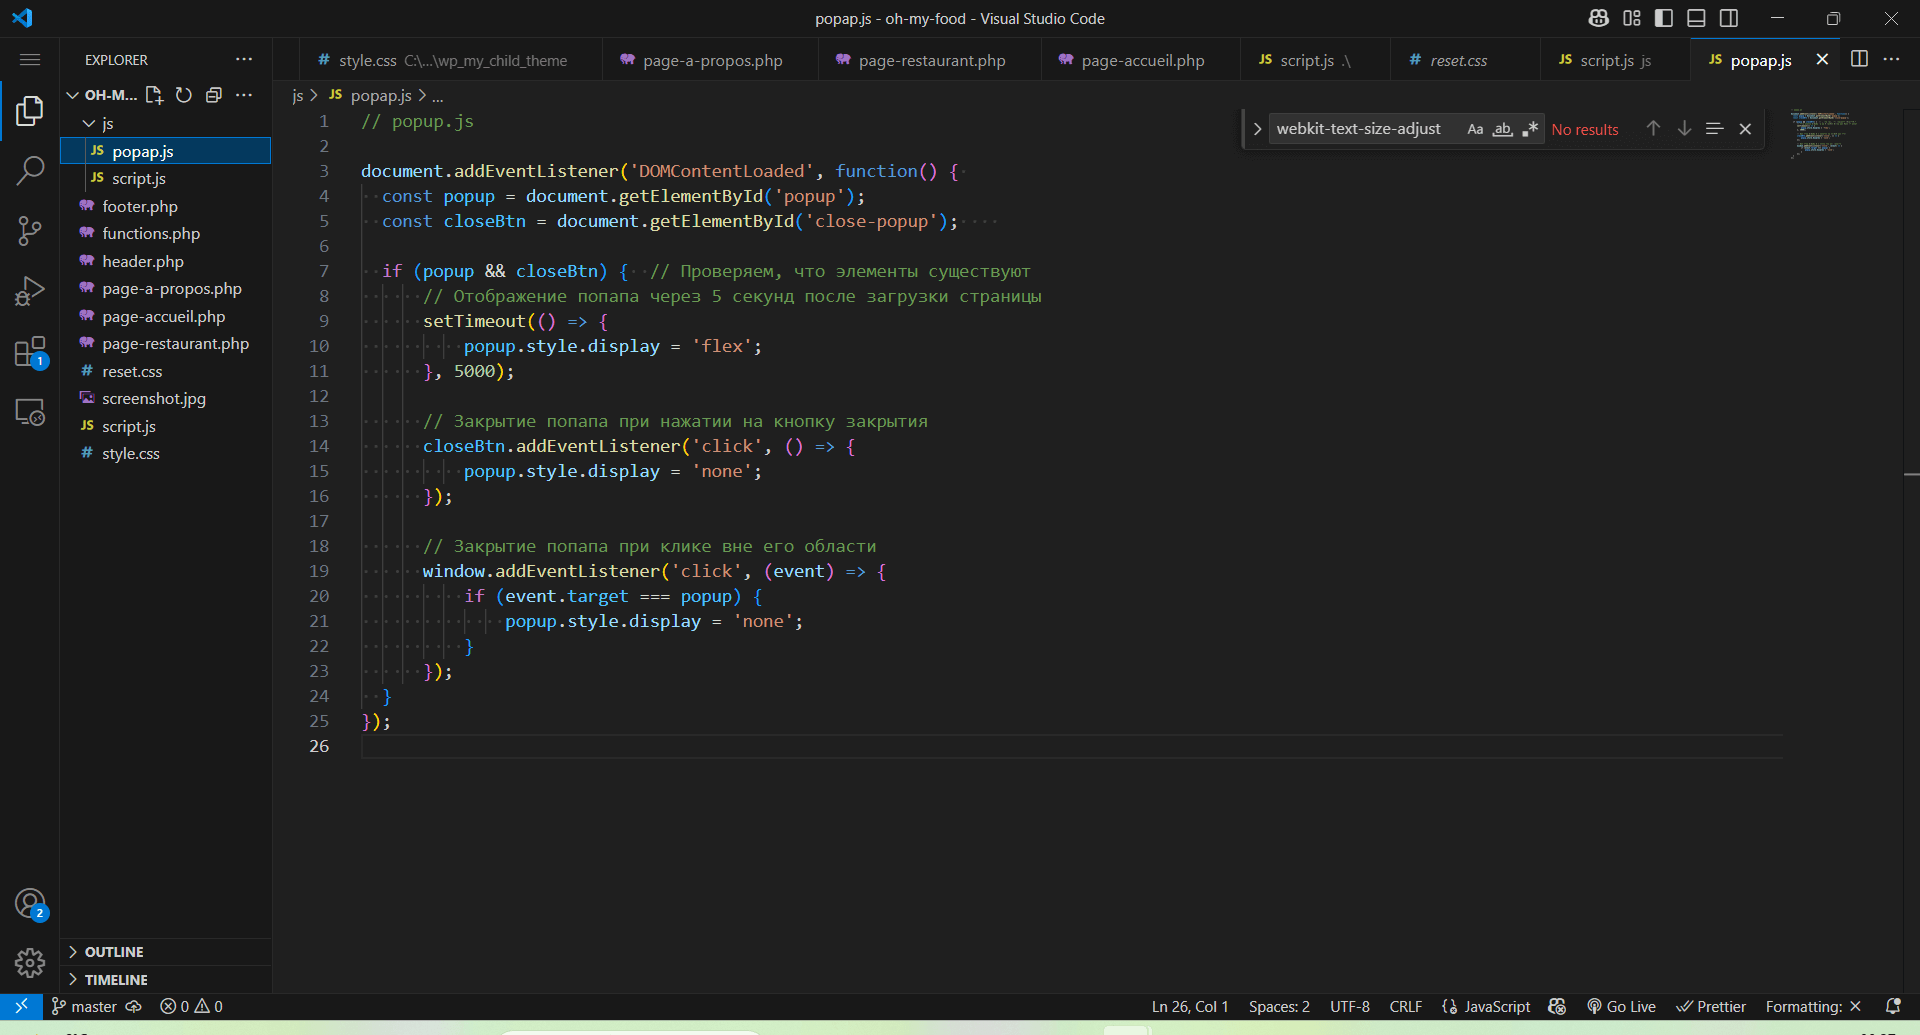Refresh the explorer file tree
Viewport: 1920px width, 1035px height.
point(184,95)
